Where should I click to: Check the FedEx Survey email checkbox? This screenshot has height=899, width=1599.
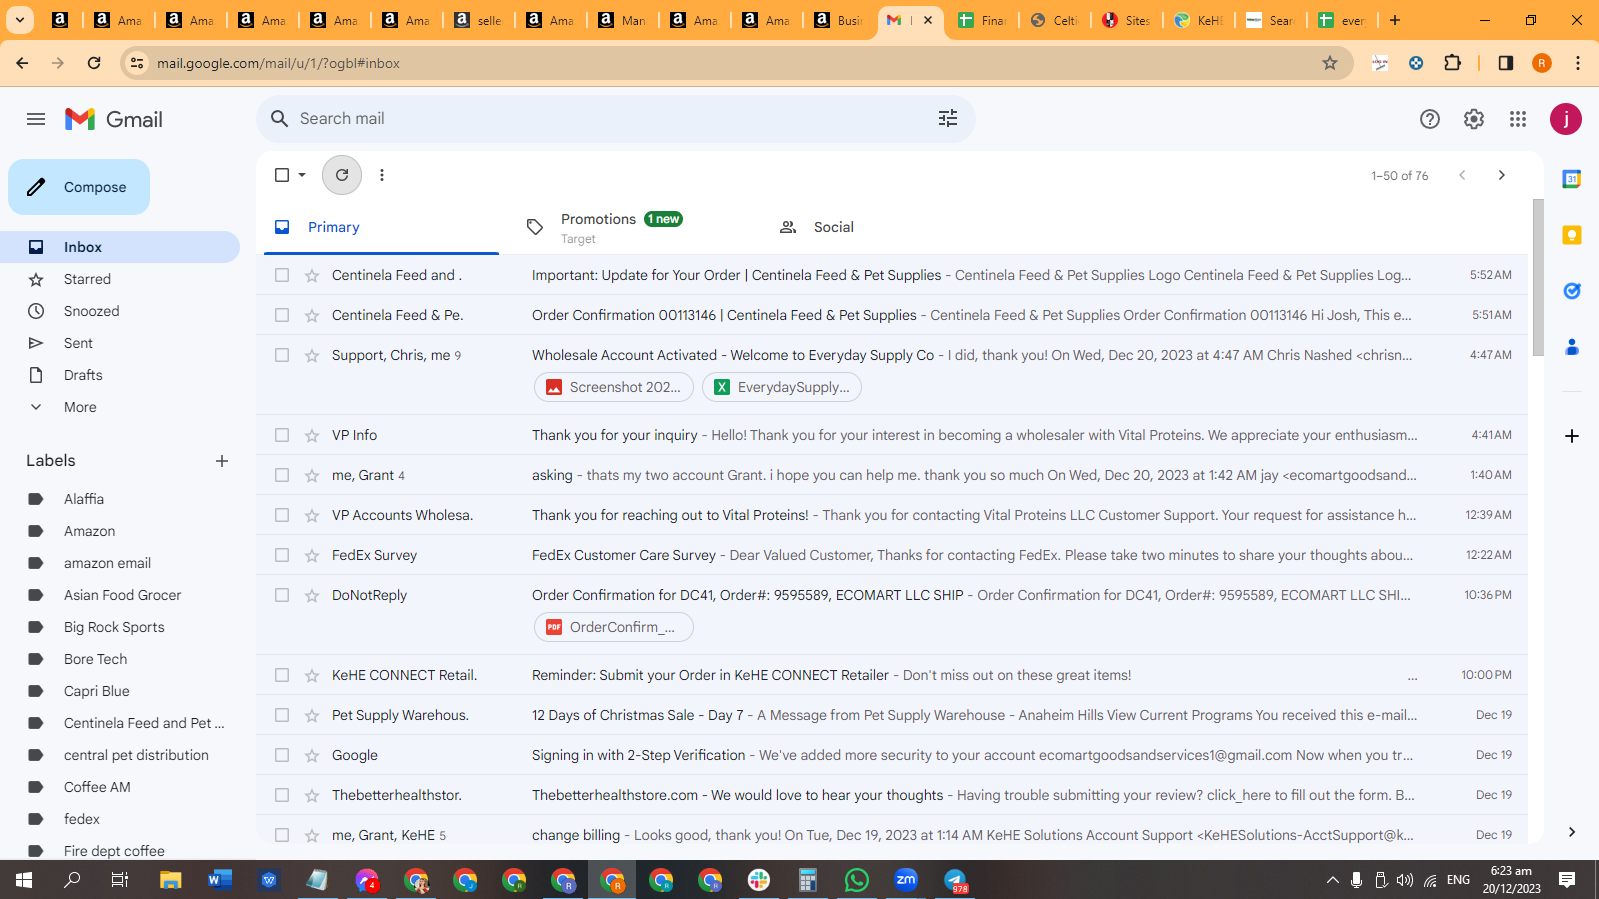coord(282,555)
